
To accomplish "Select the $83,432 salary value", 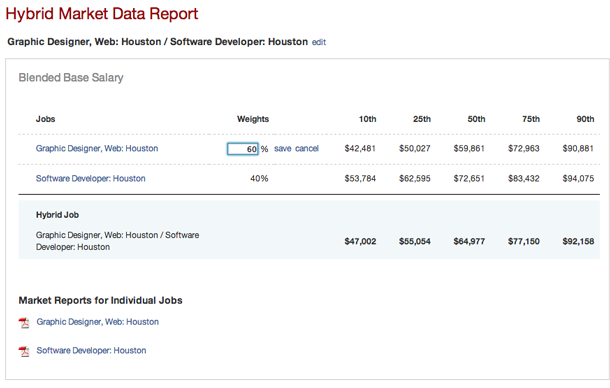I will 523,178.
